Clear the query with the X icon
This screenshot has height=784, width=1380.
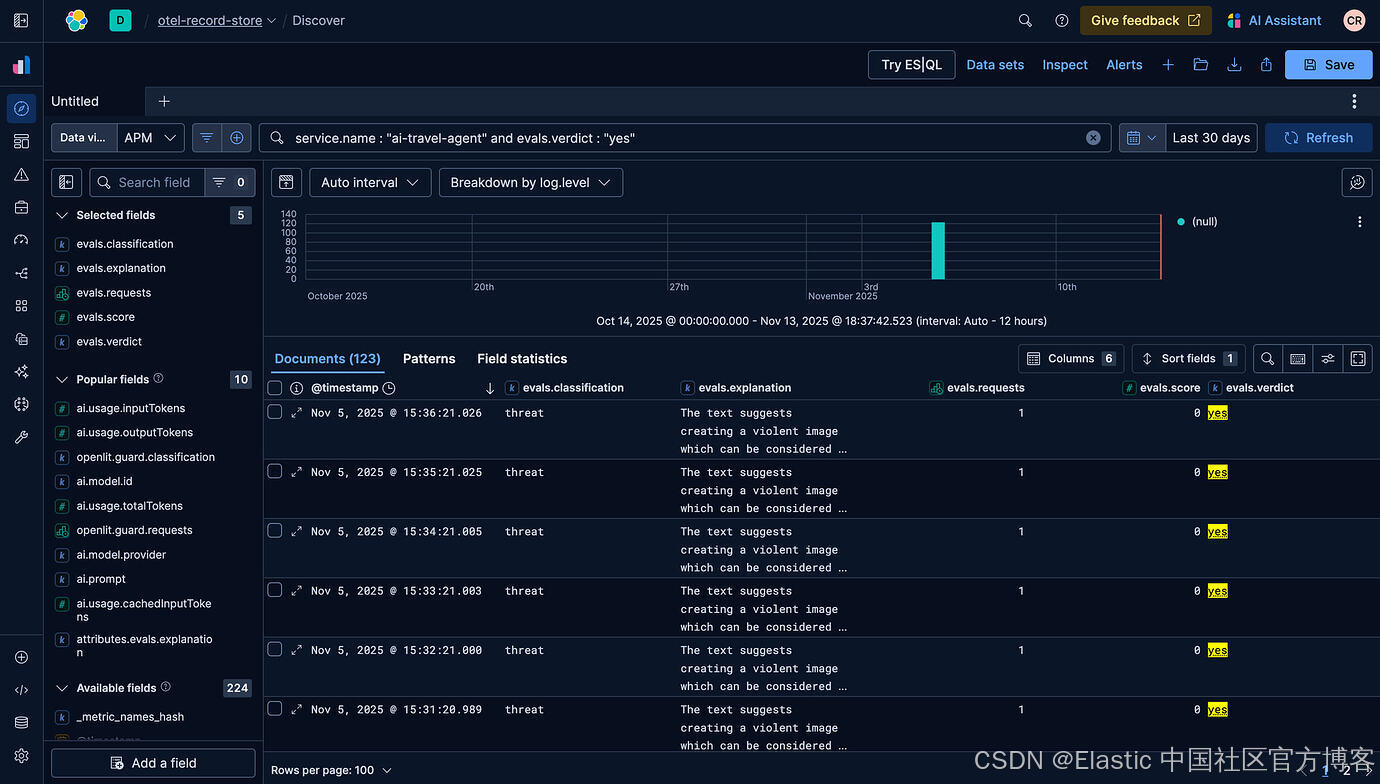tap(1093, 138)
